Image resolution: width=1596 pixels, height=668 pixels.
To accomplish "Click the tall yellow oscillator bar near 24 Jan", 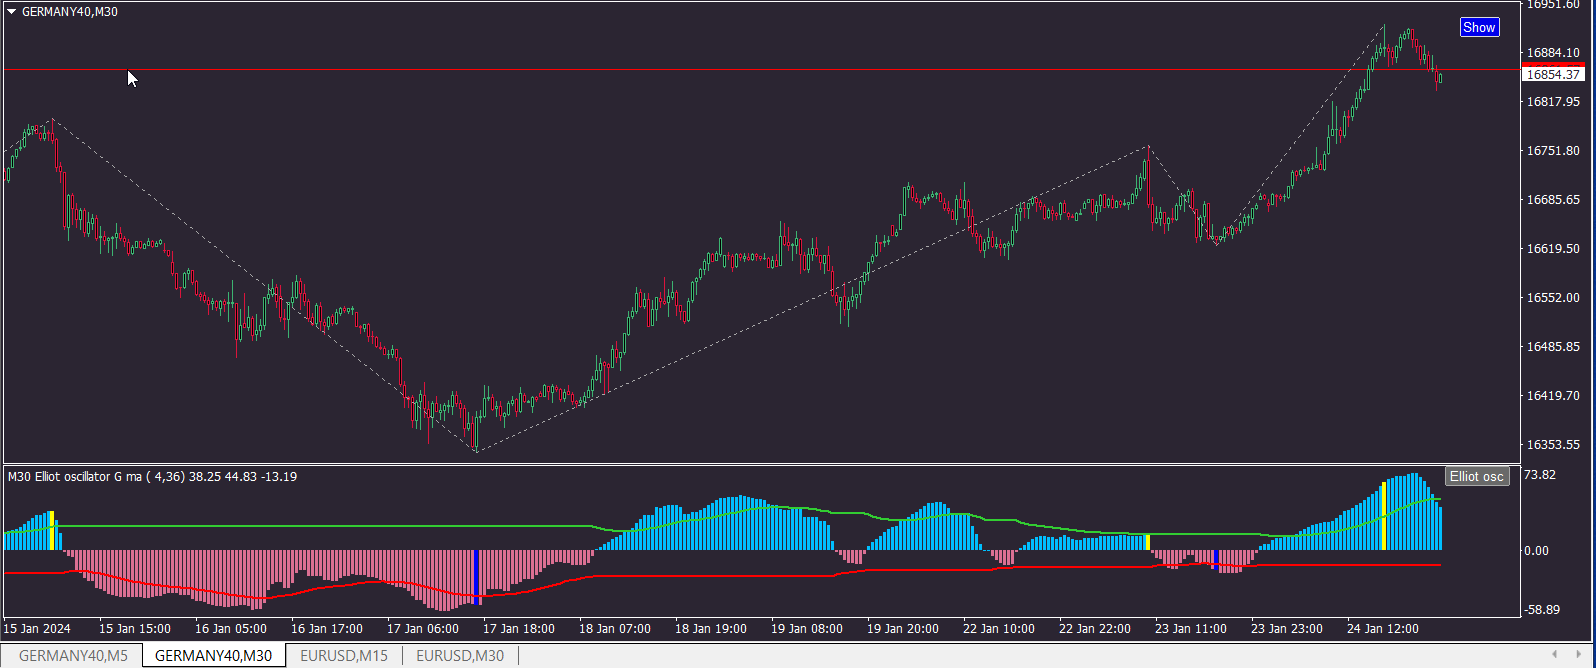I will [x=1384, y=516].
